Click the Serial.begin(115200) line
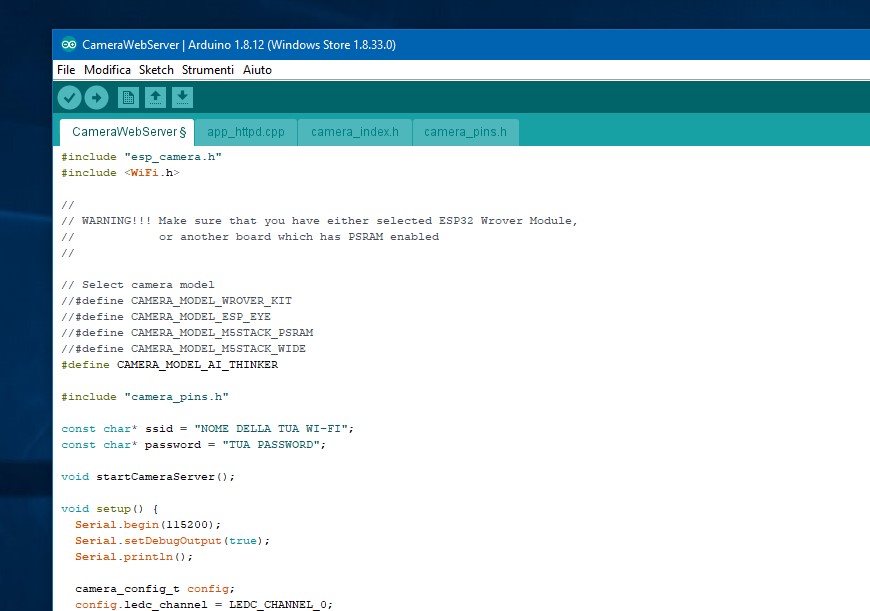The height and width of the screenshot is (611, 870). pyautogui.click(x=148, y=525)
